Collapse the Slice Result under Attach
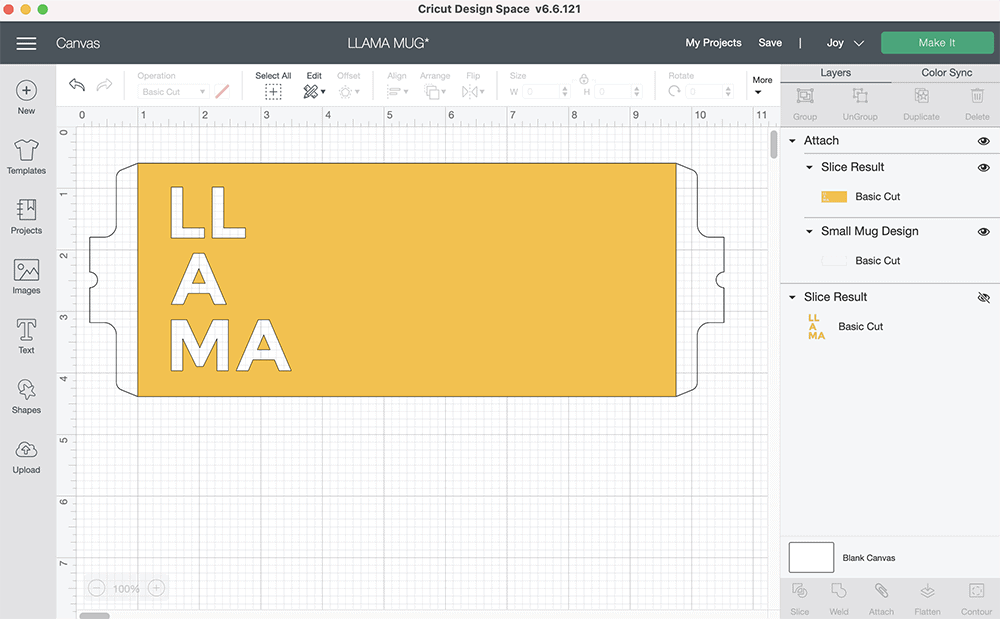The image size is (1000, 619). [x=809, y=167]
